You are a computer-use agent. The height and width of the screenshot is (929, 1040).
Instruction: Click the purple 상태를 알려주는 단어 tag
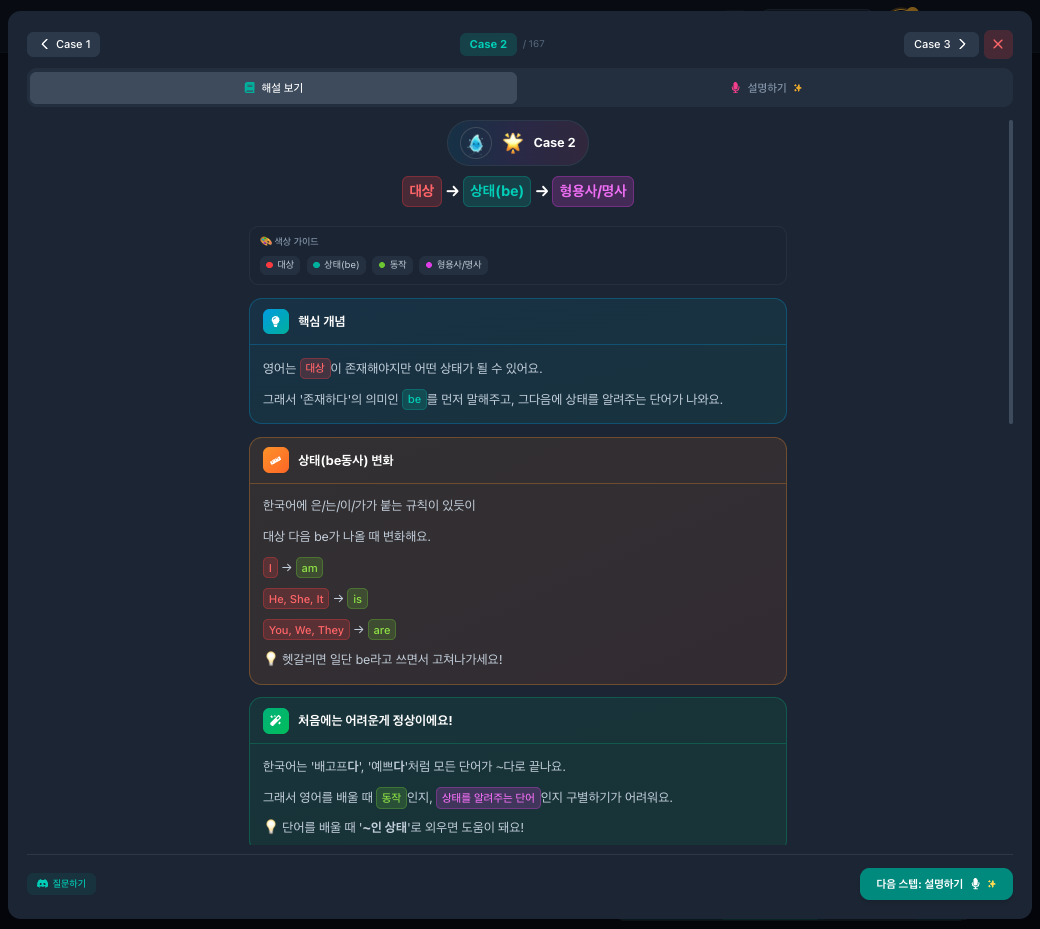tap(488, 798)
